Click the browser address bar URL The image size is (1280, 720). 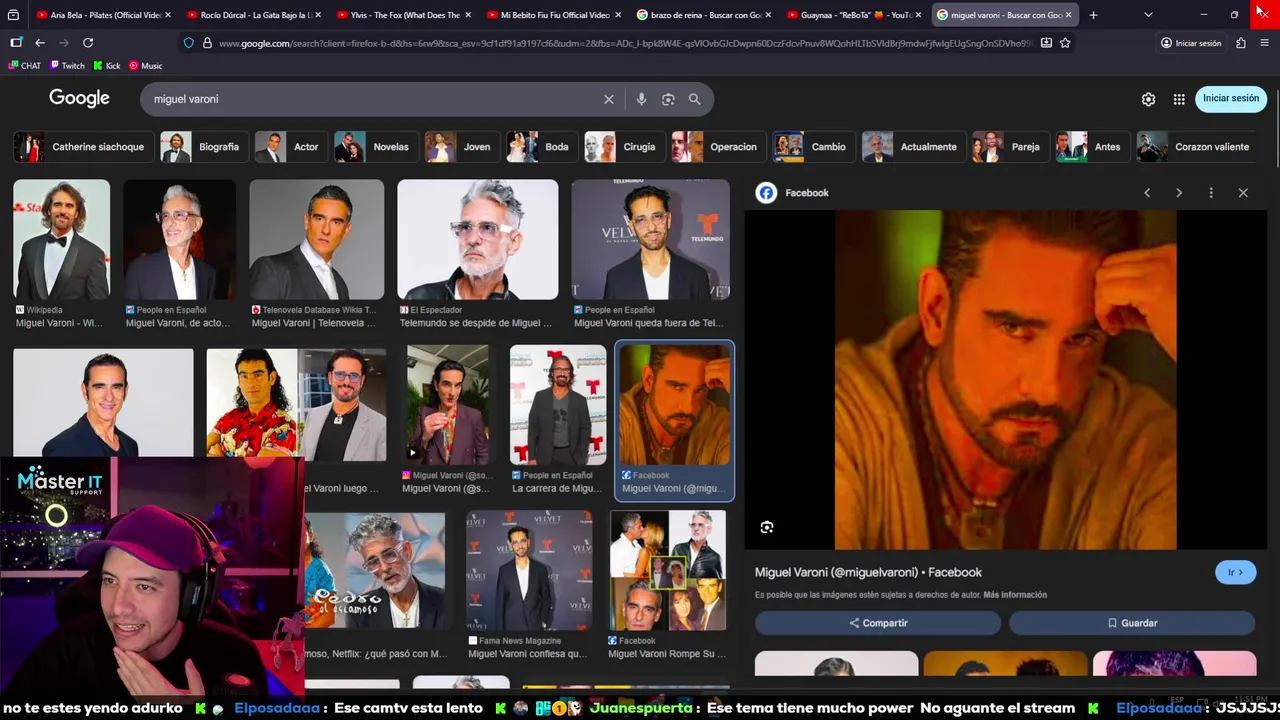coord(625,43)
